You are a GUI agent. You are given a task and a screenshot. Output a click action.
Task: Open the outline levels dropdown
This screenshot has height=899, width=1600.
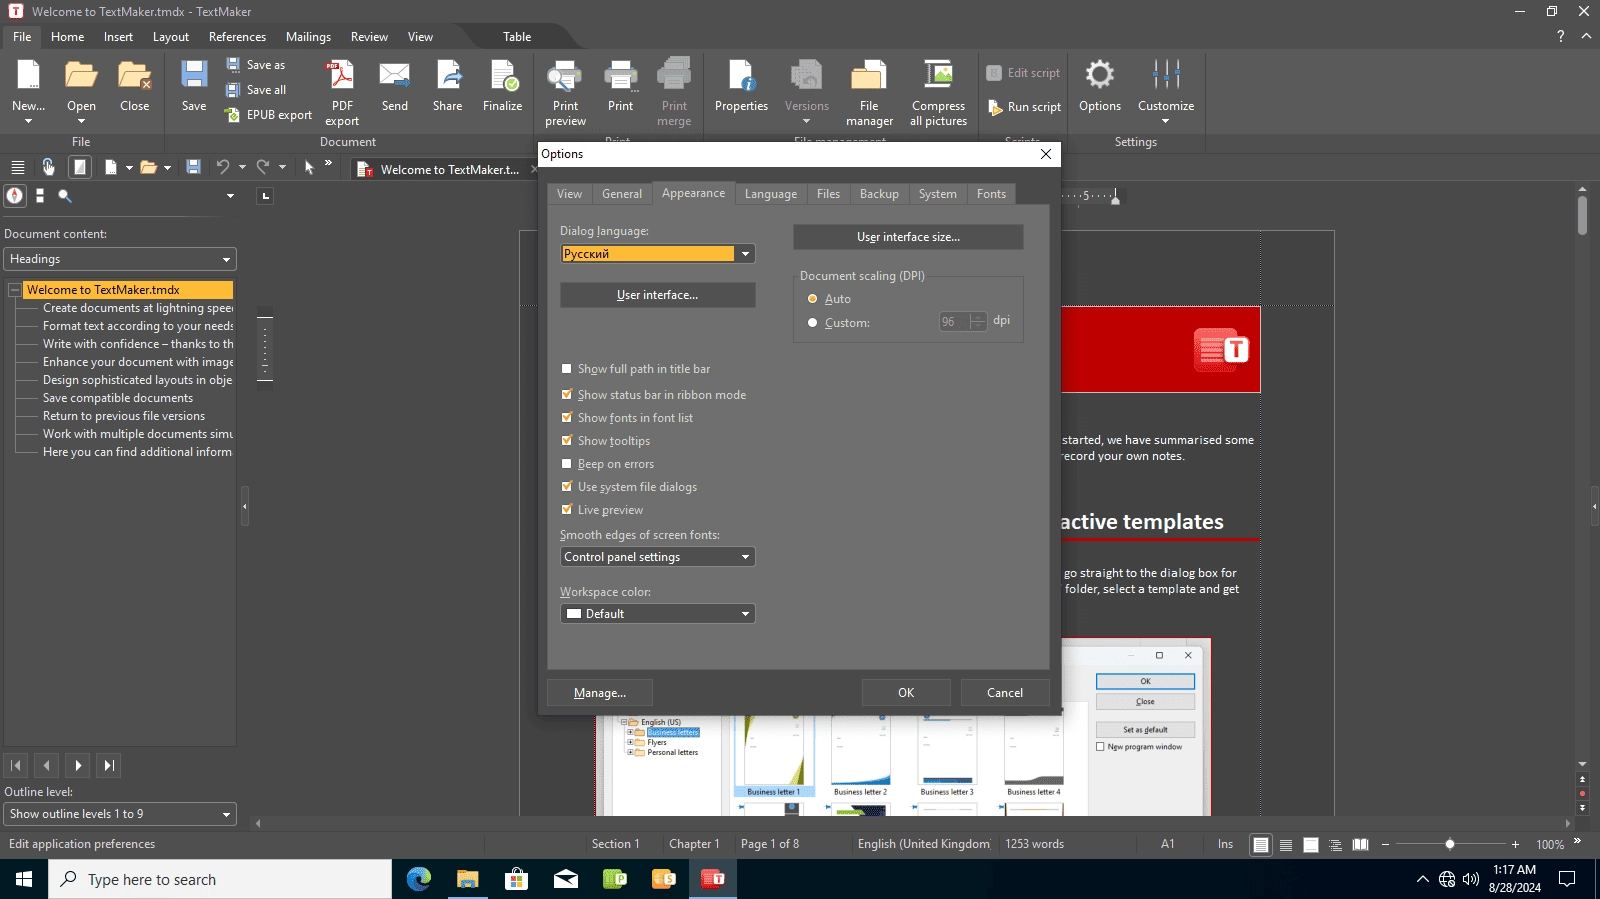(x=120, y=814)
